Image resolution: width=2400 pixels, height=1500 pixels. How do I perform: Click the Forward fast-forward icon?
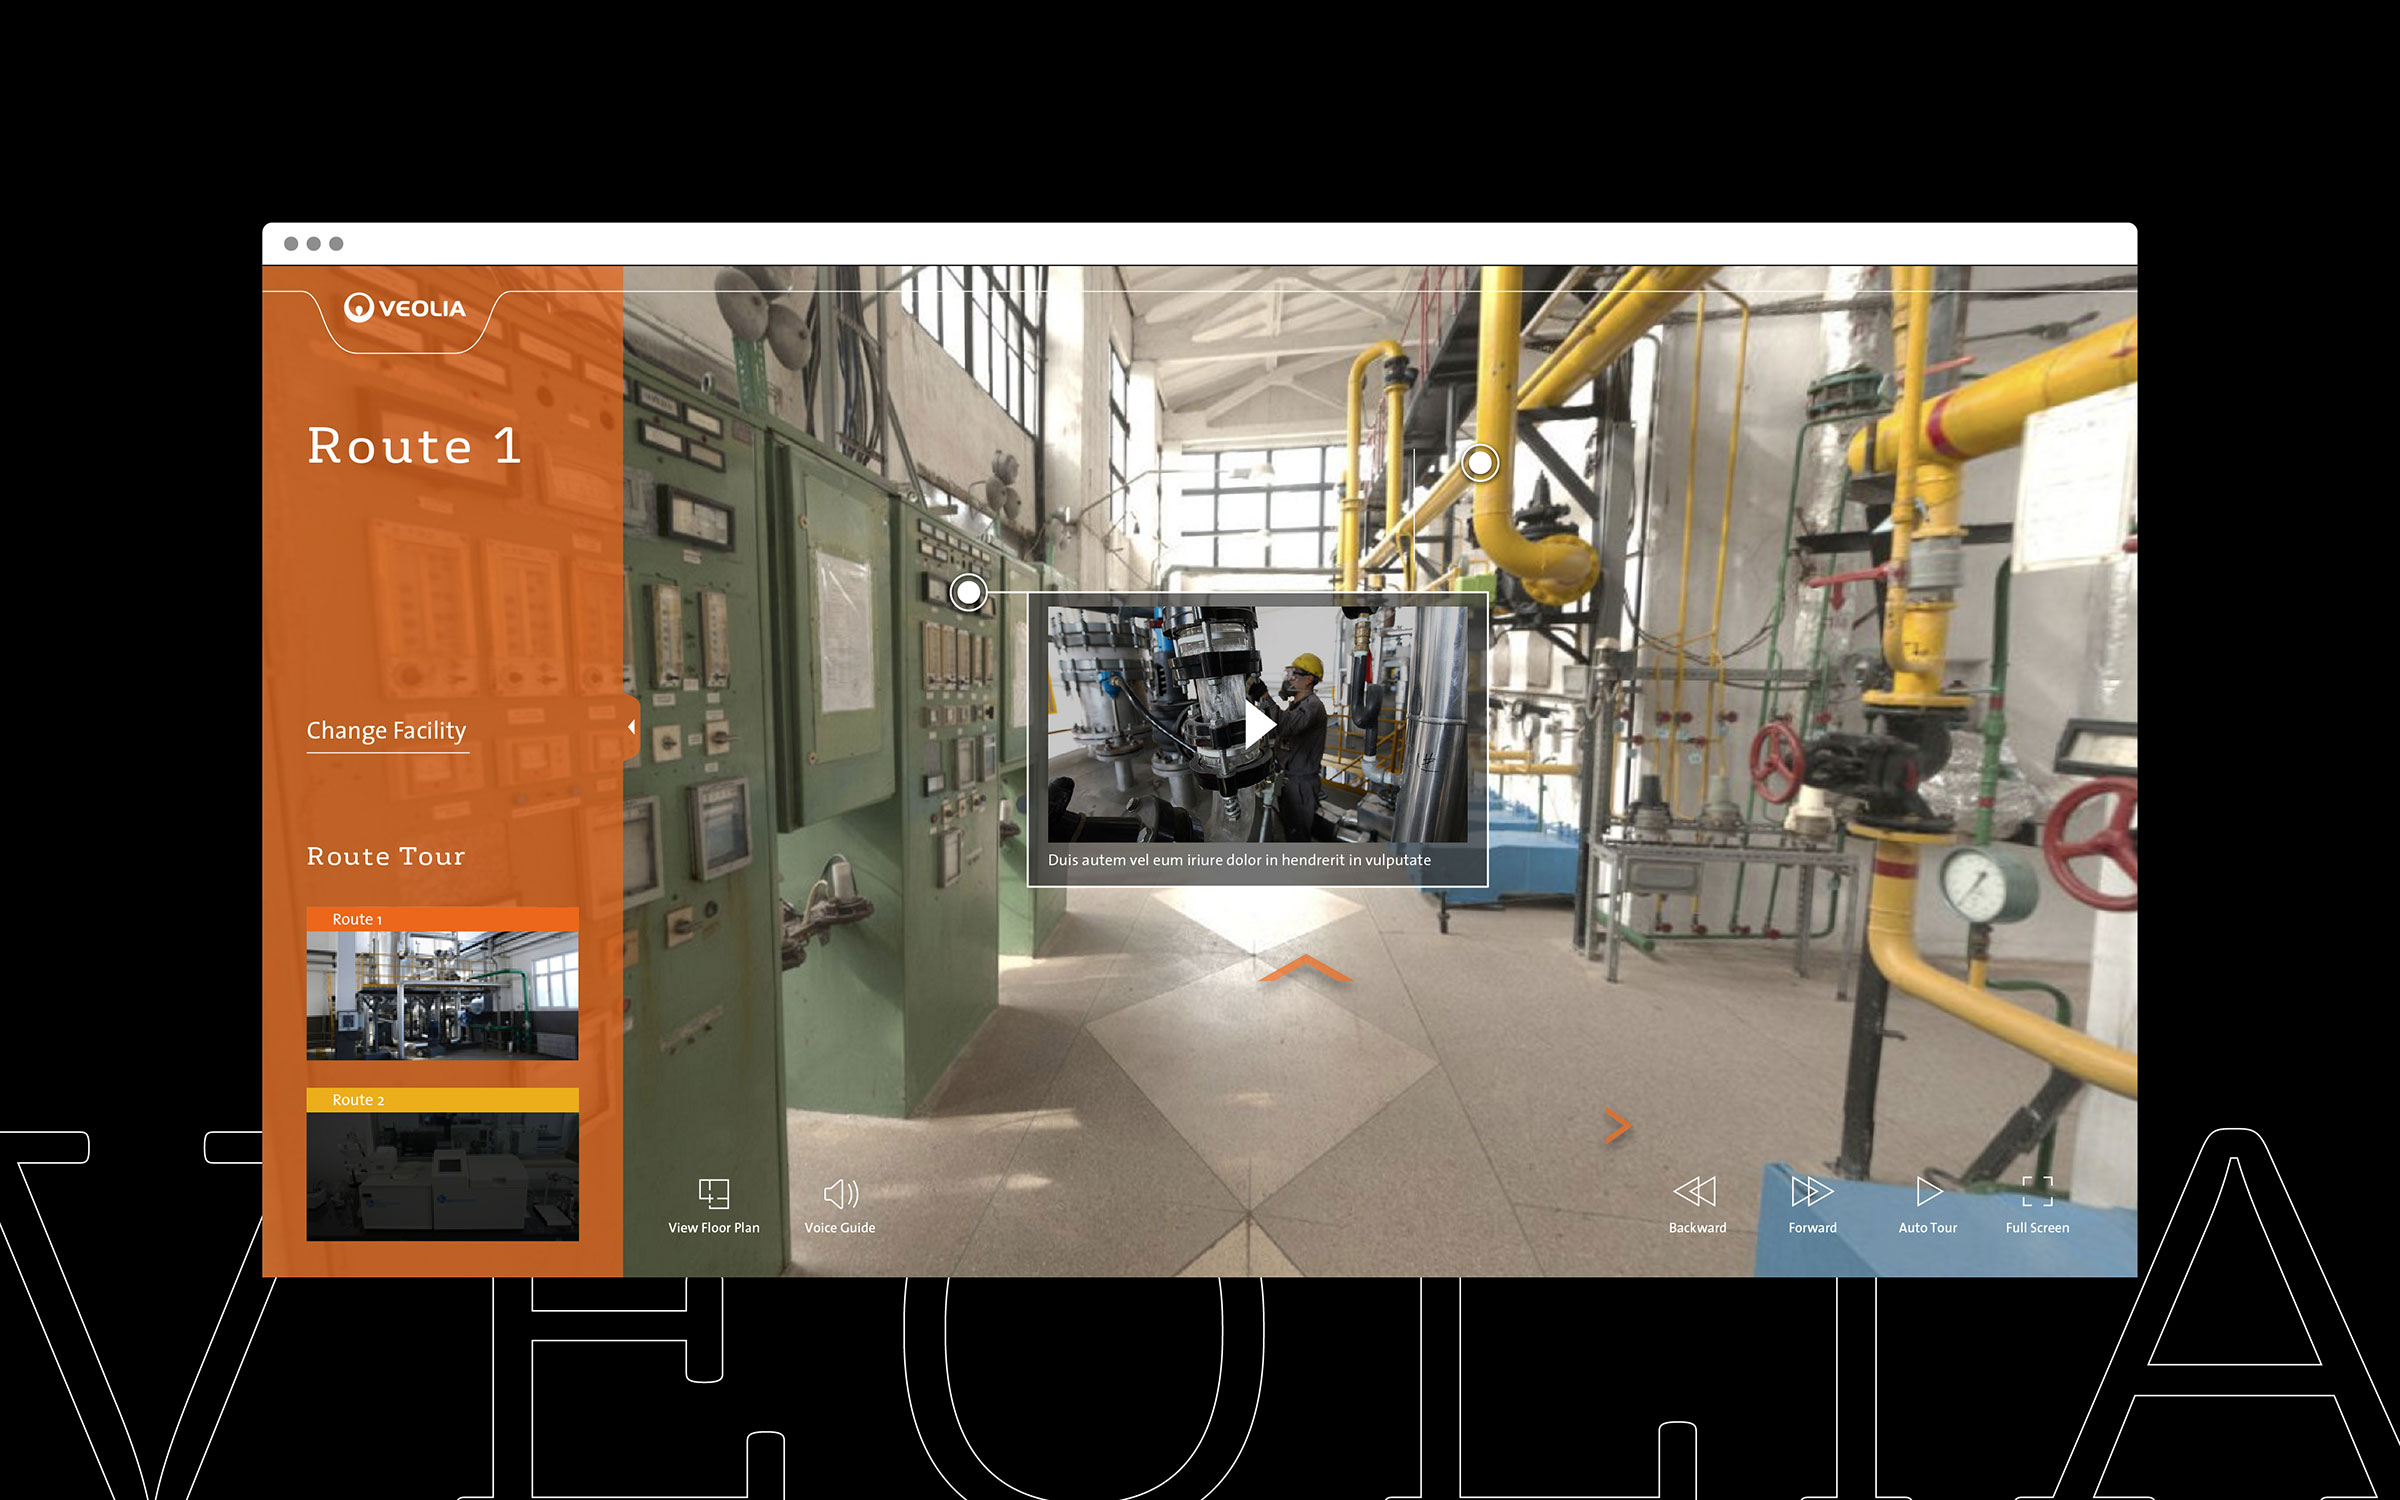click(1811, 1191)
